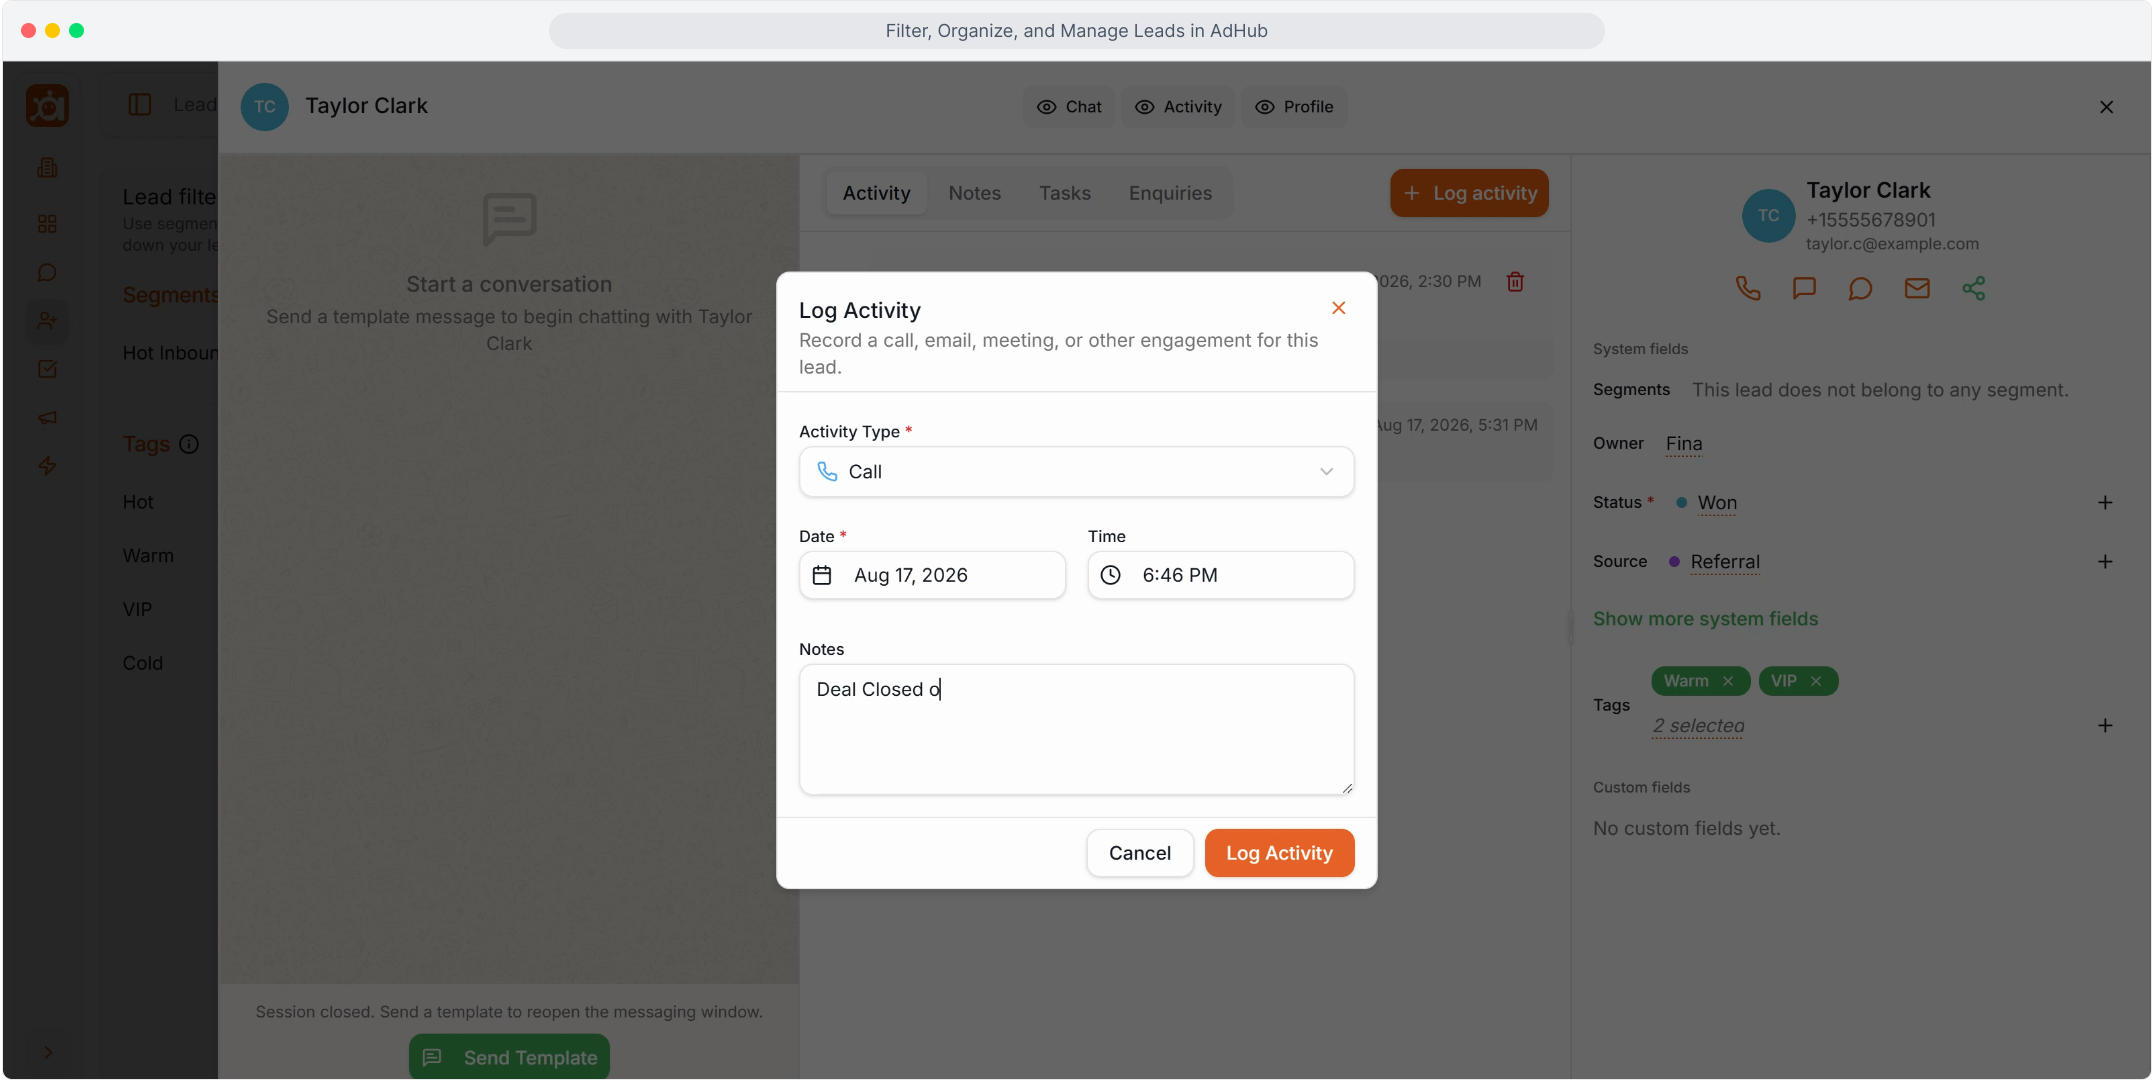Click the phone call icon in profile
Screen dimensions: 2154x1080
click(1747, 289)
